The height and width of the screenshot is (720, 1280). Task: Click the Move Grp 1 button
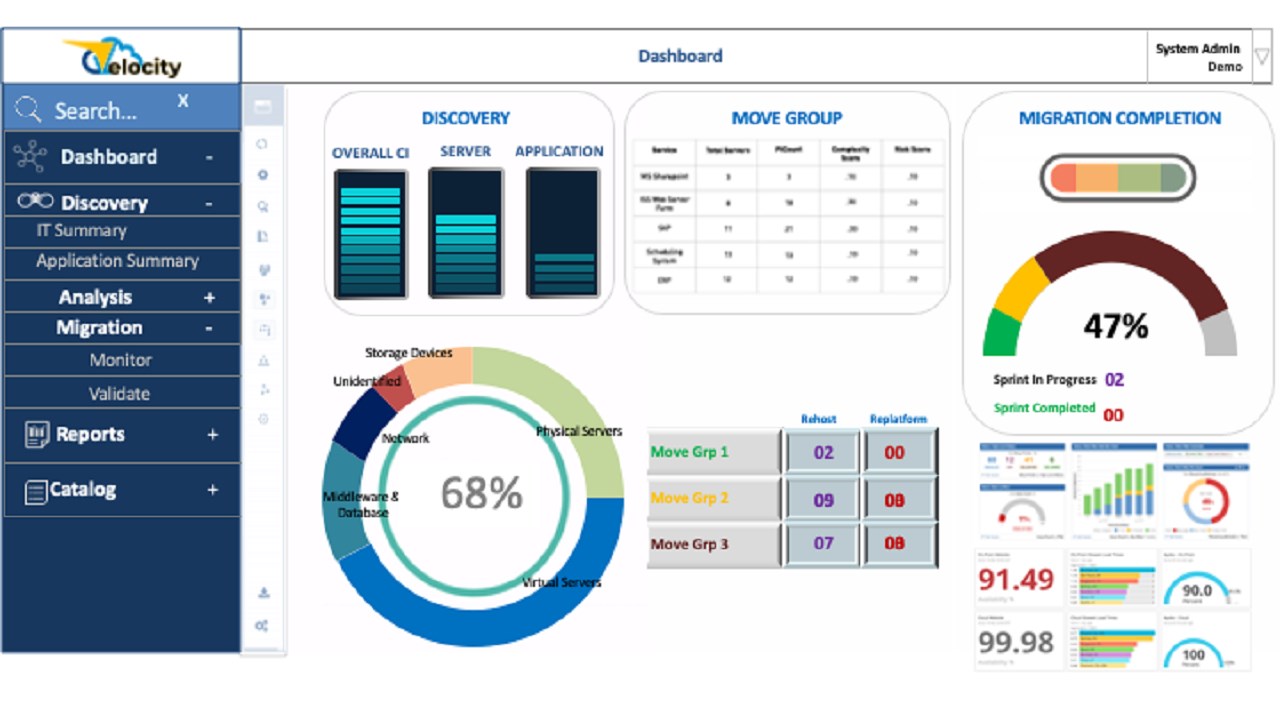[x=713, y=452]
